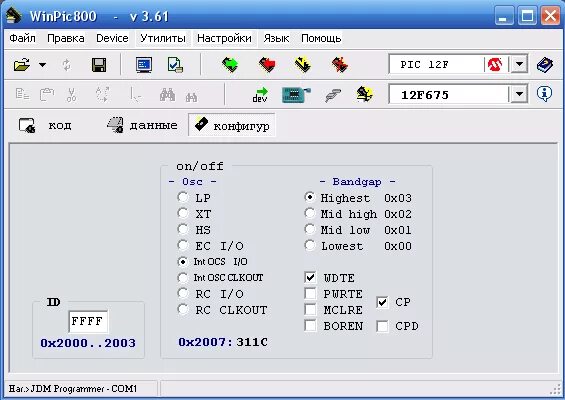
Task: Click the grayed paste clipboard icon
Action: coord(47,94)
